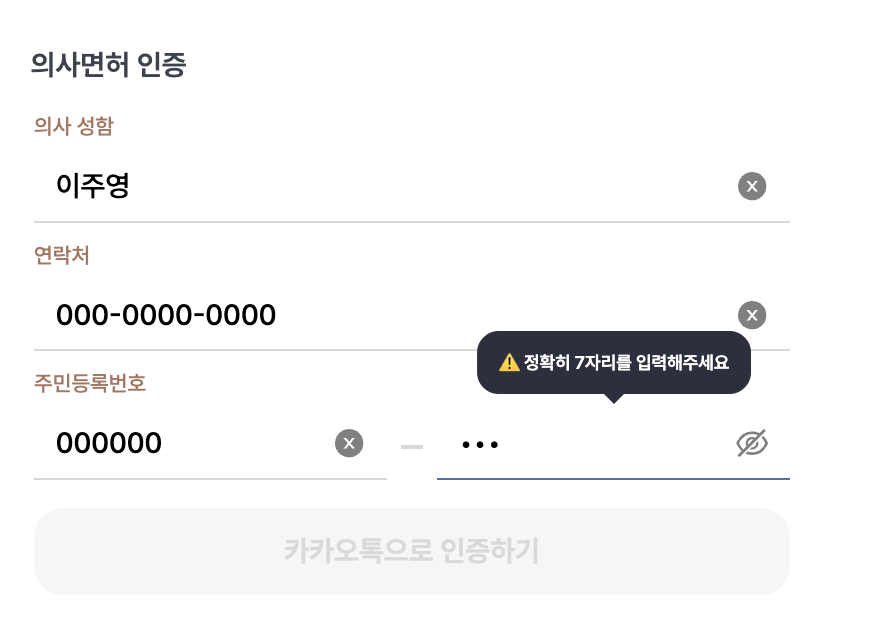Screen dimensions: 878x642
Task: Clear the 연락처 phone number field
Action: pyautogui.click(x=752, y=316)
